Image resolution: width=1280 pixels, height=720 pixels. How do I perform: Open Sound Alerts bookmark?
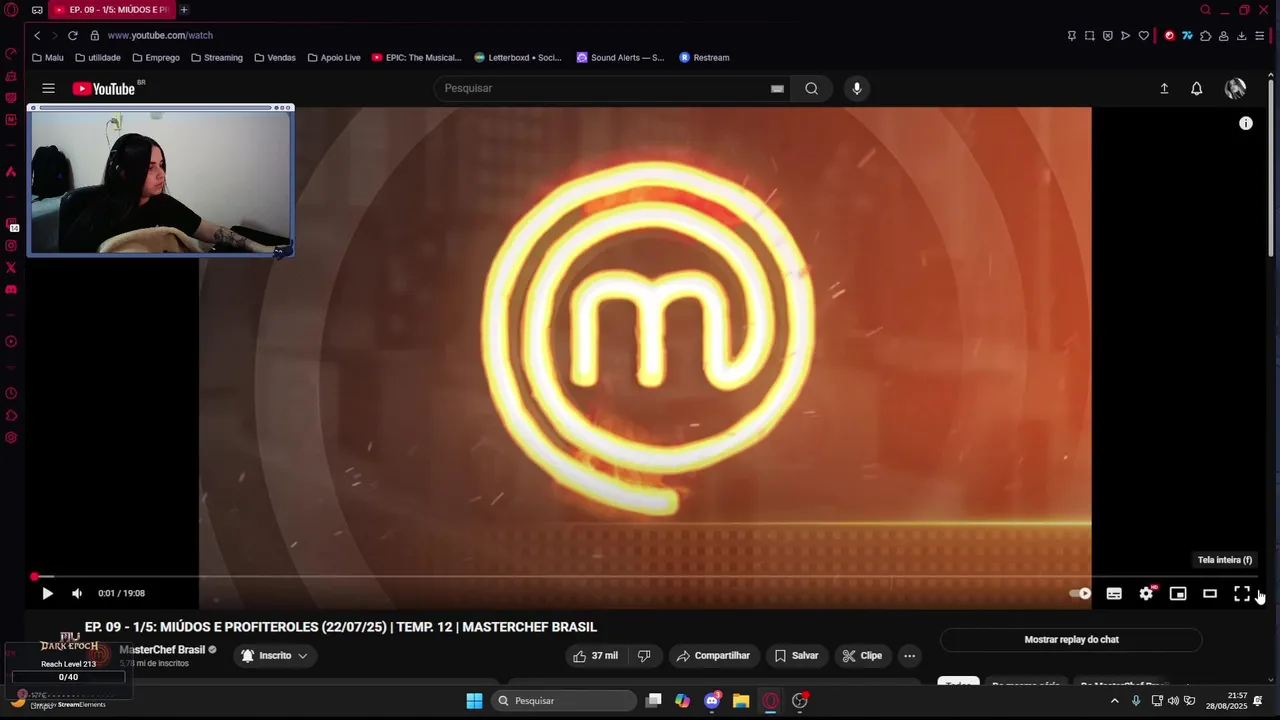point(620,58)
